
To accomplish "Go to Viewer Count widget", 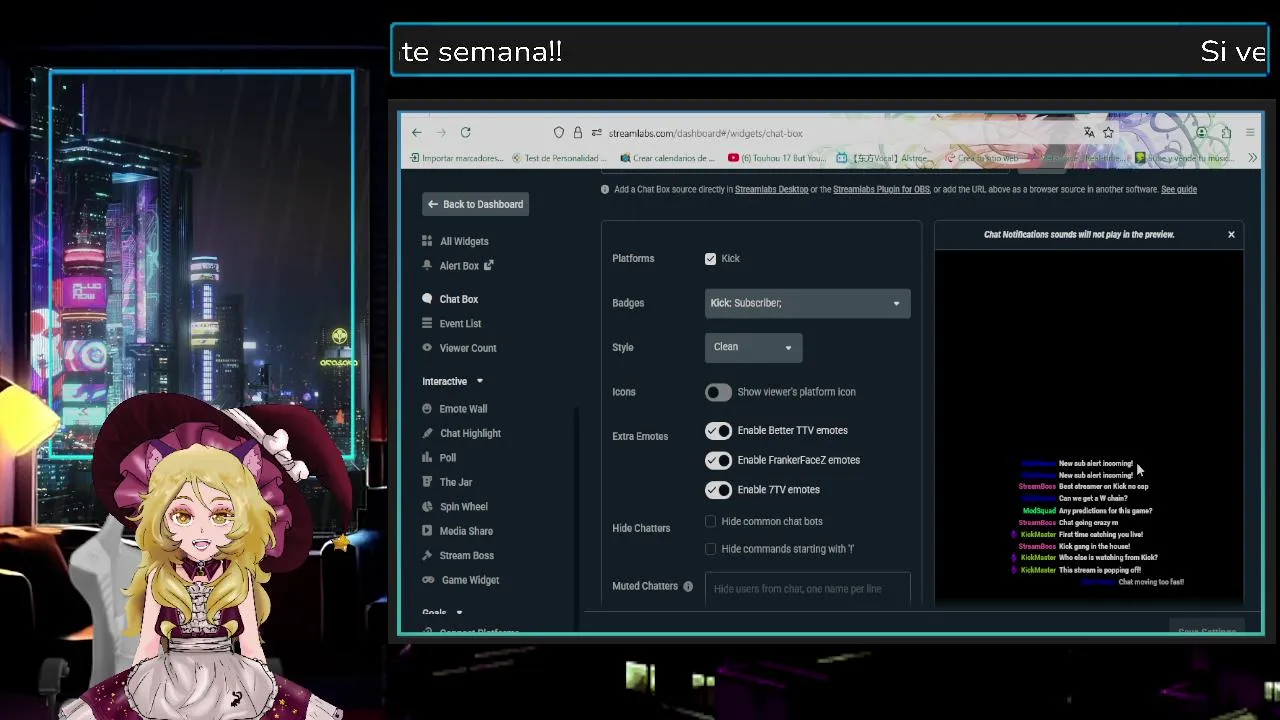I will coord(468,348).
